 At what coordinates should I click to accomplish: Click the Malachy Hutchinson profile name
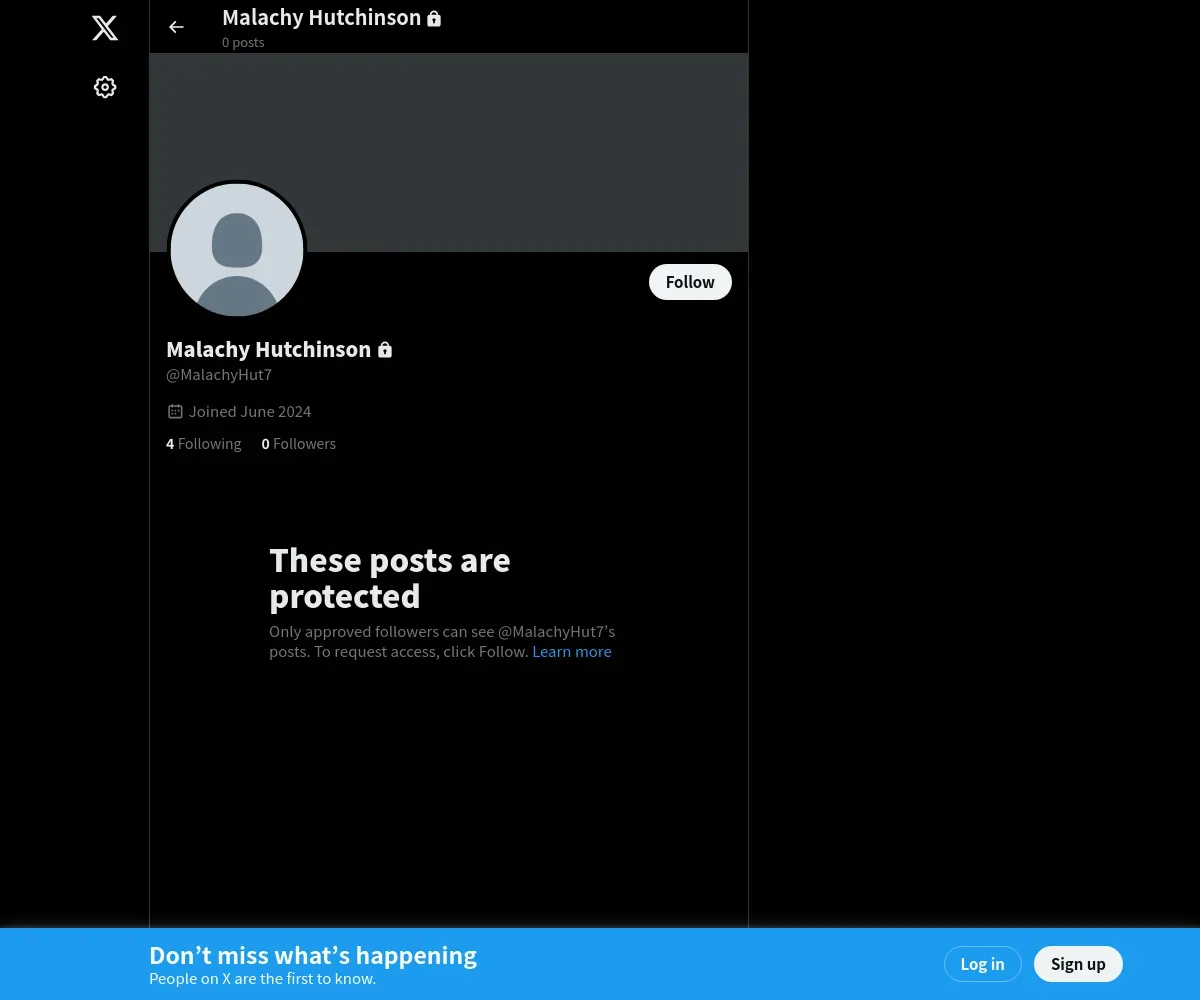tap(268, 349)
